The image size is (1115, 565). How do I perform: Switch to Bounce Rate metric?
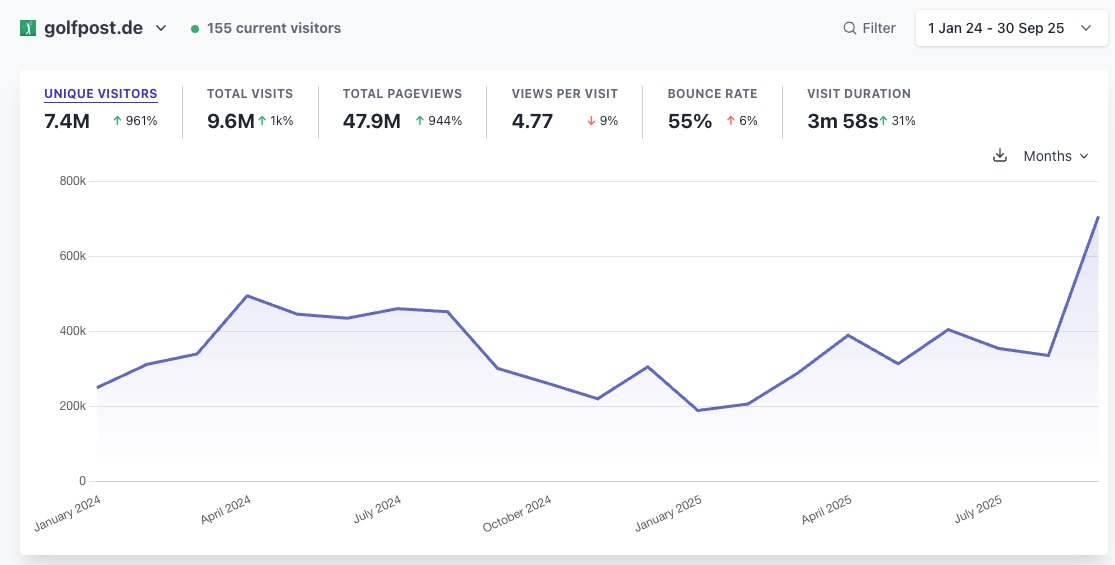tap(712, 94)
